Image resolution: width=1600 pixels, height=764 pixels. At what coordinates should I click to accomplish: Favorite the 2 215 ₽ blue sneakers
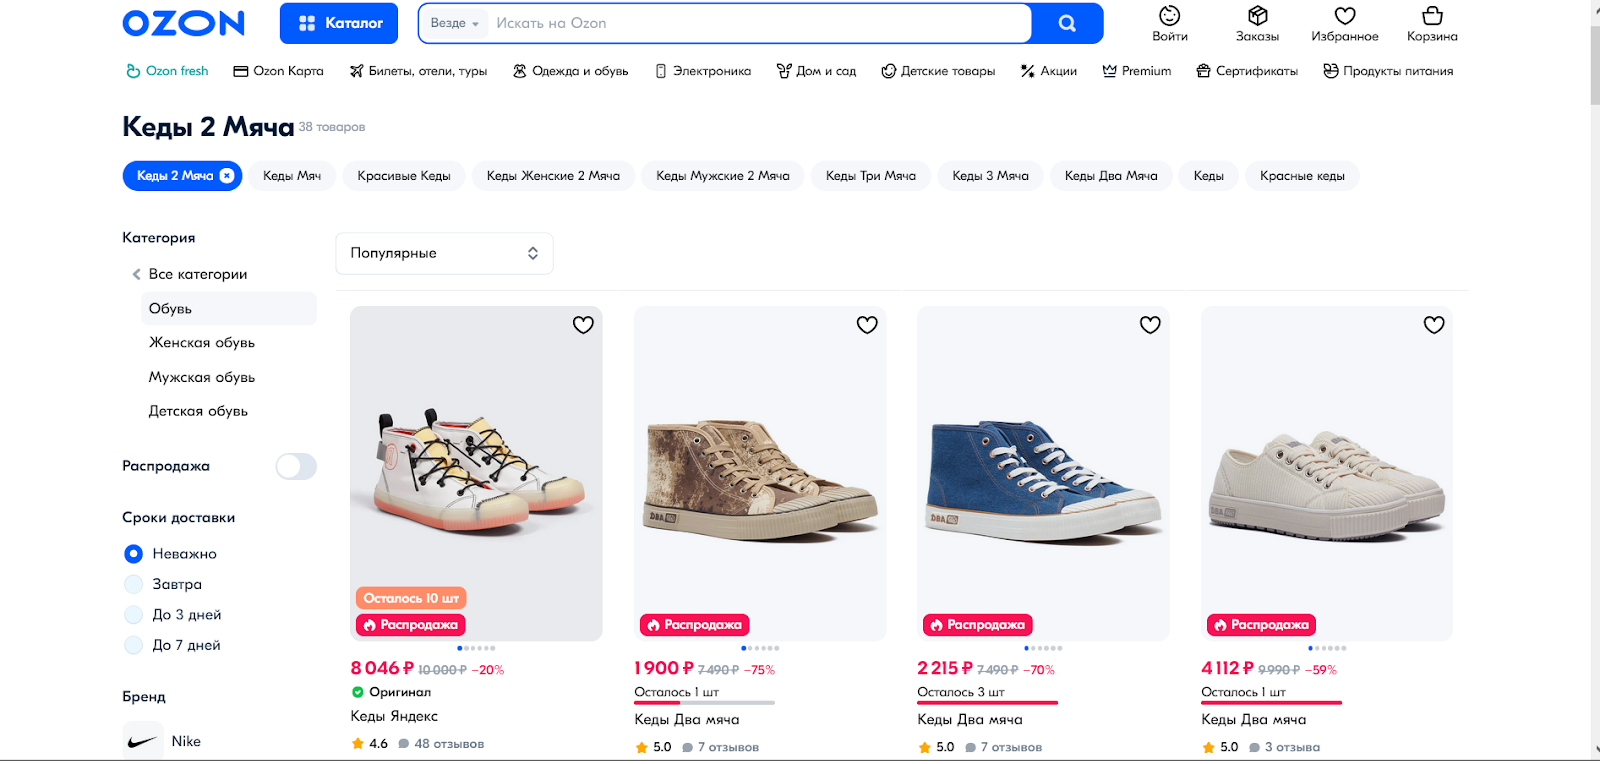(1150, 325)
